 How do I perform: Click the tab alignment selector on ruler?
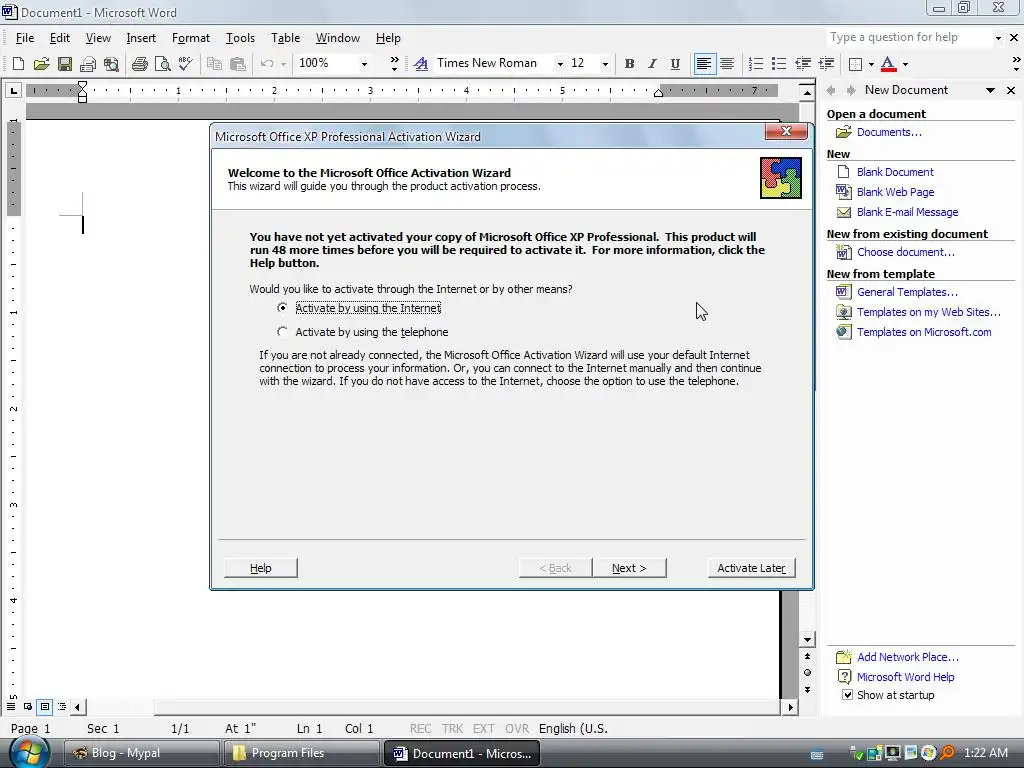(x=13, y=90)
